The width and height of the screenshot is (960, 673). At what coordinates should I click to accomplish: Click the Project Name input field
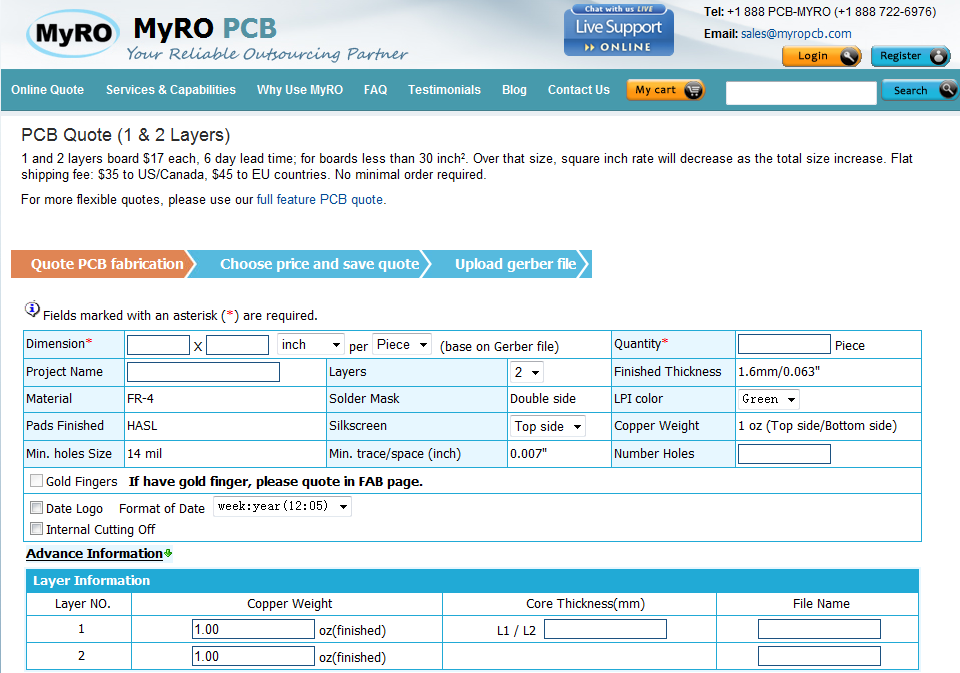tap(203, 372)
